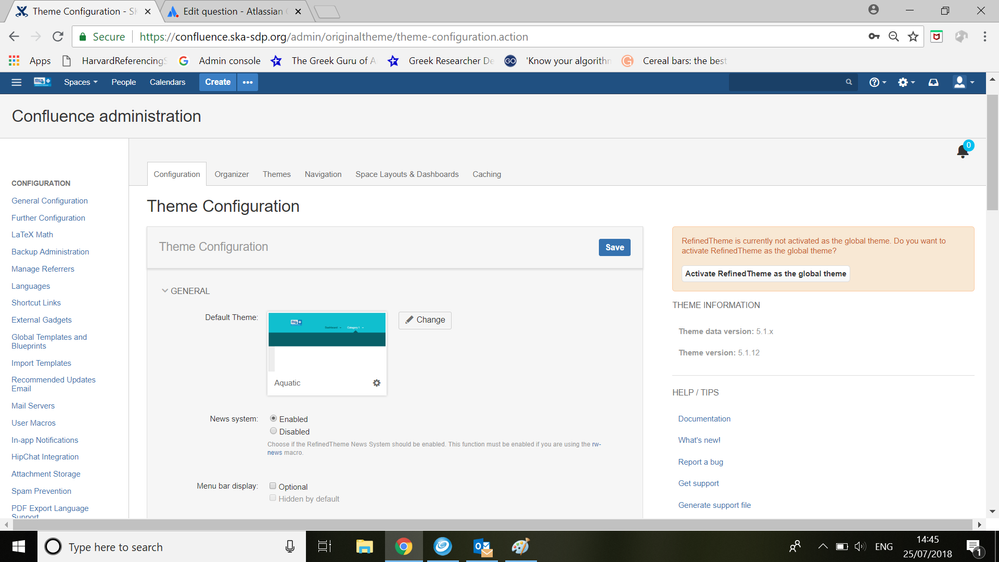Click the microphone icon in taskbar search
This screenshot has width=999, height=562.
(x=290, y=547)
